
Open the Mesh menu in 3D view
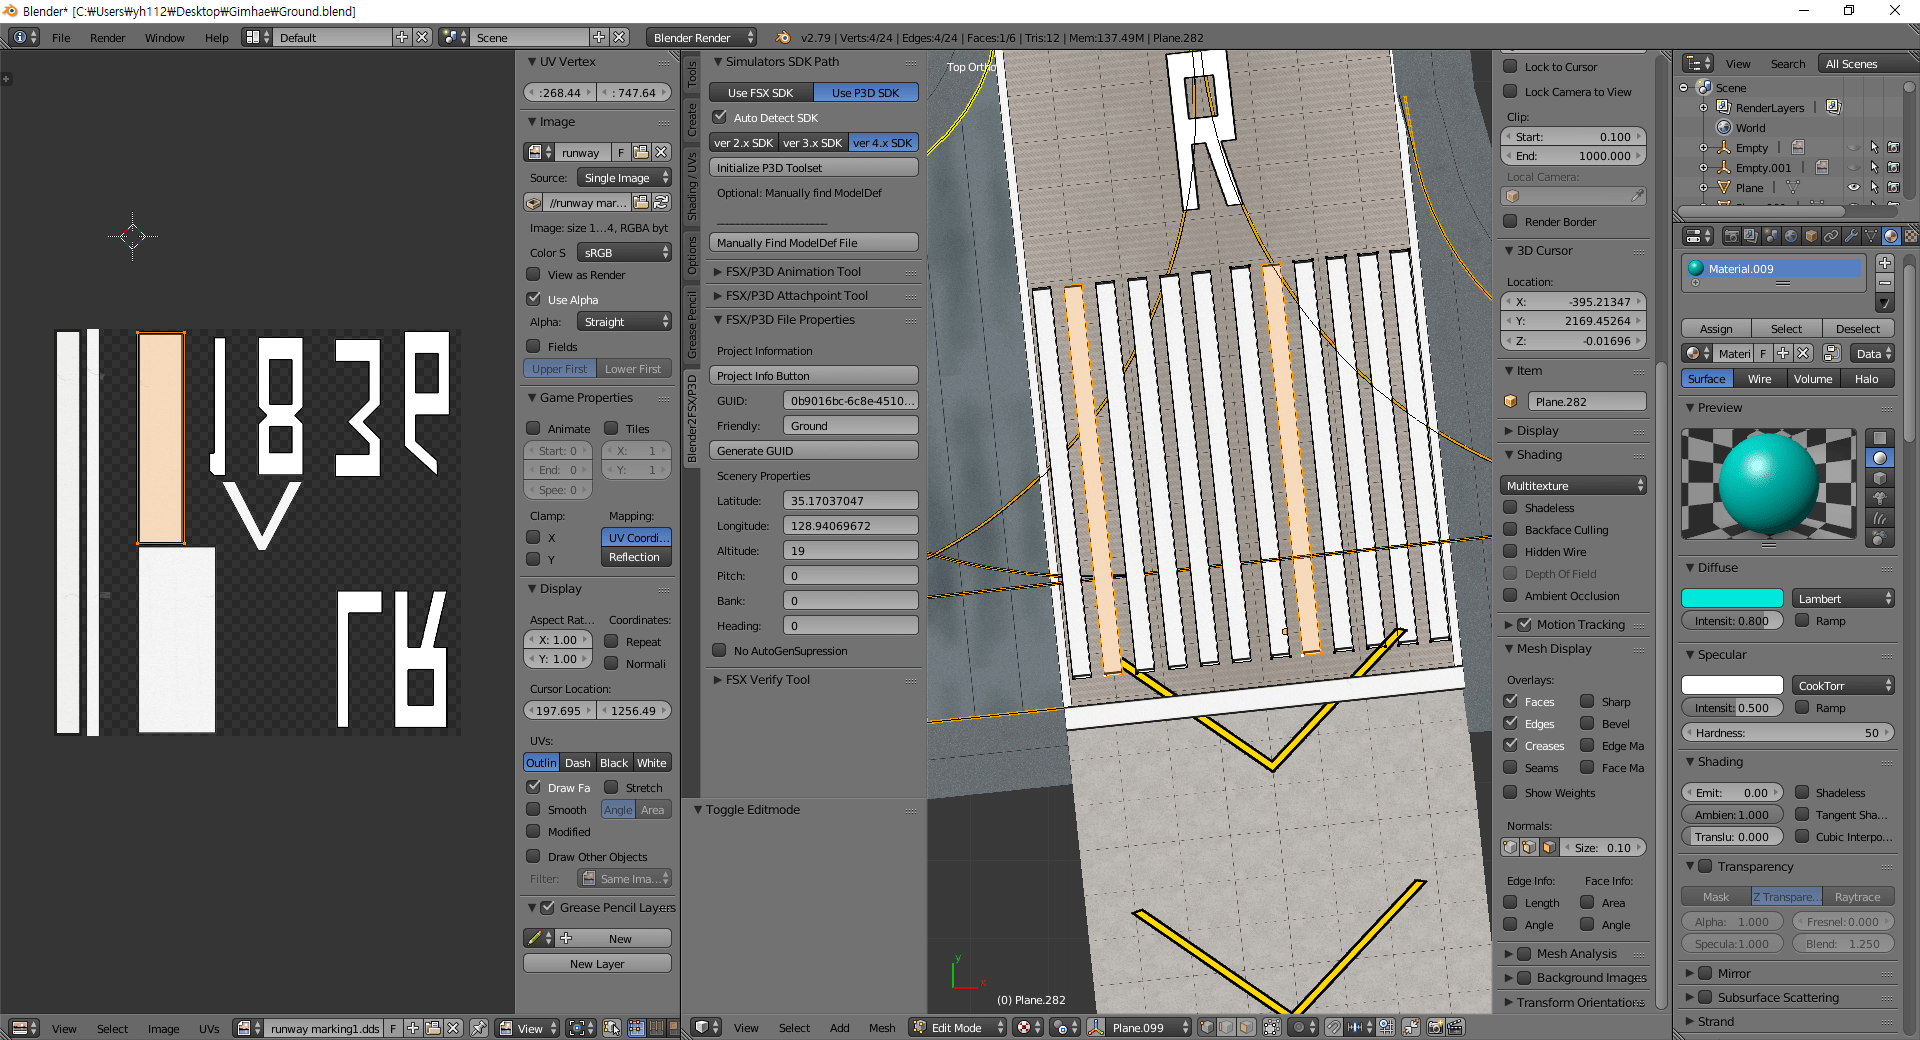coord(881,1028)
